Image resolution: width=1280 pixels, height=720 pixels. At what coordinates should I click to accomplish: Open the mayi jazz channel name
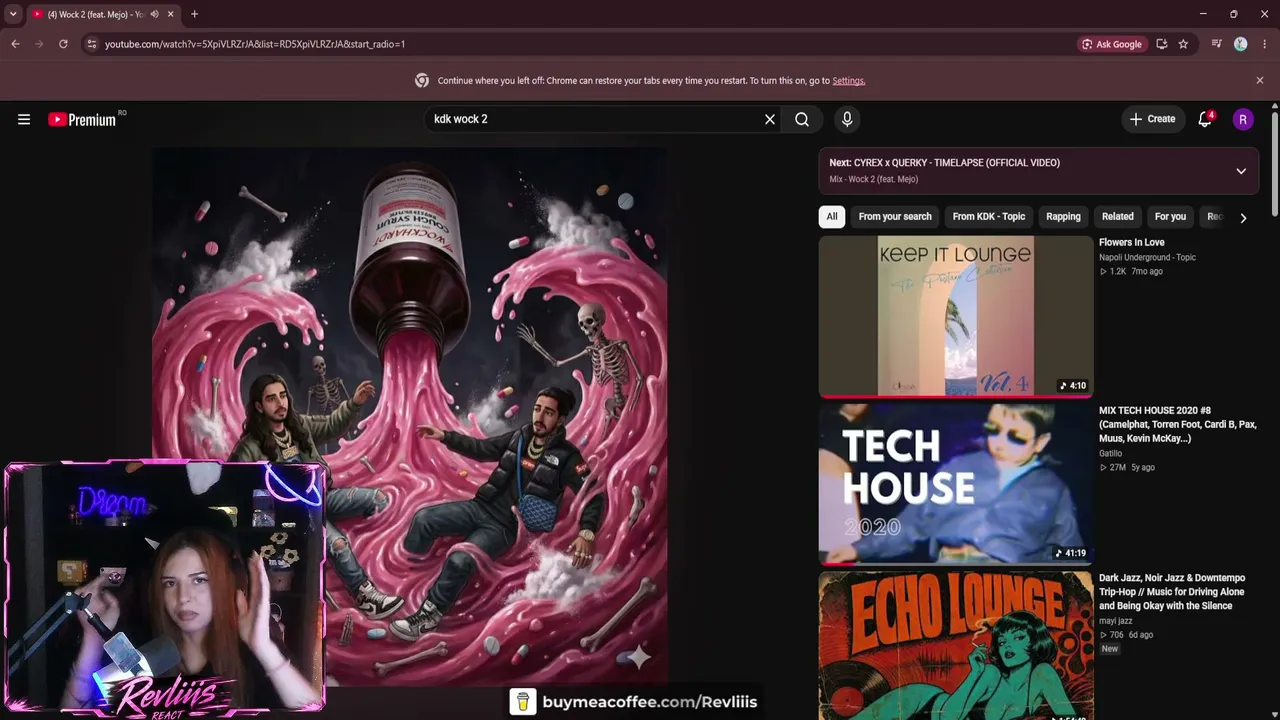pos(1116,621)
